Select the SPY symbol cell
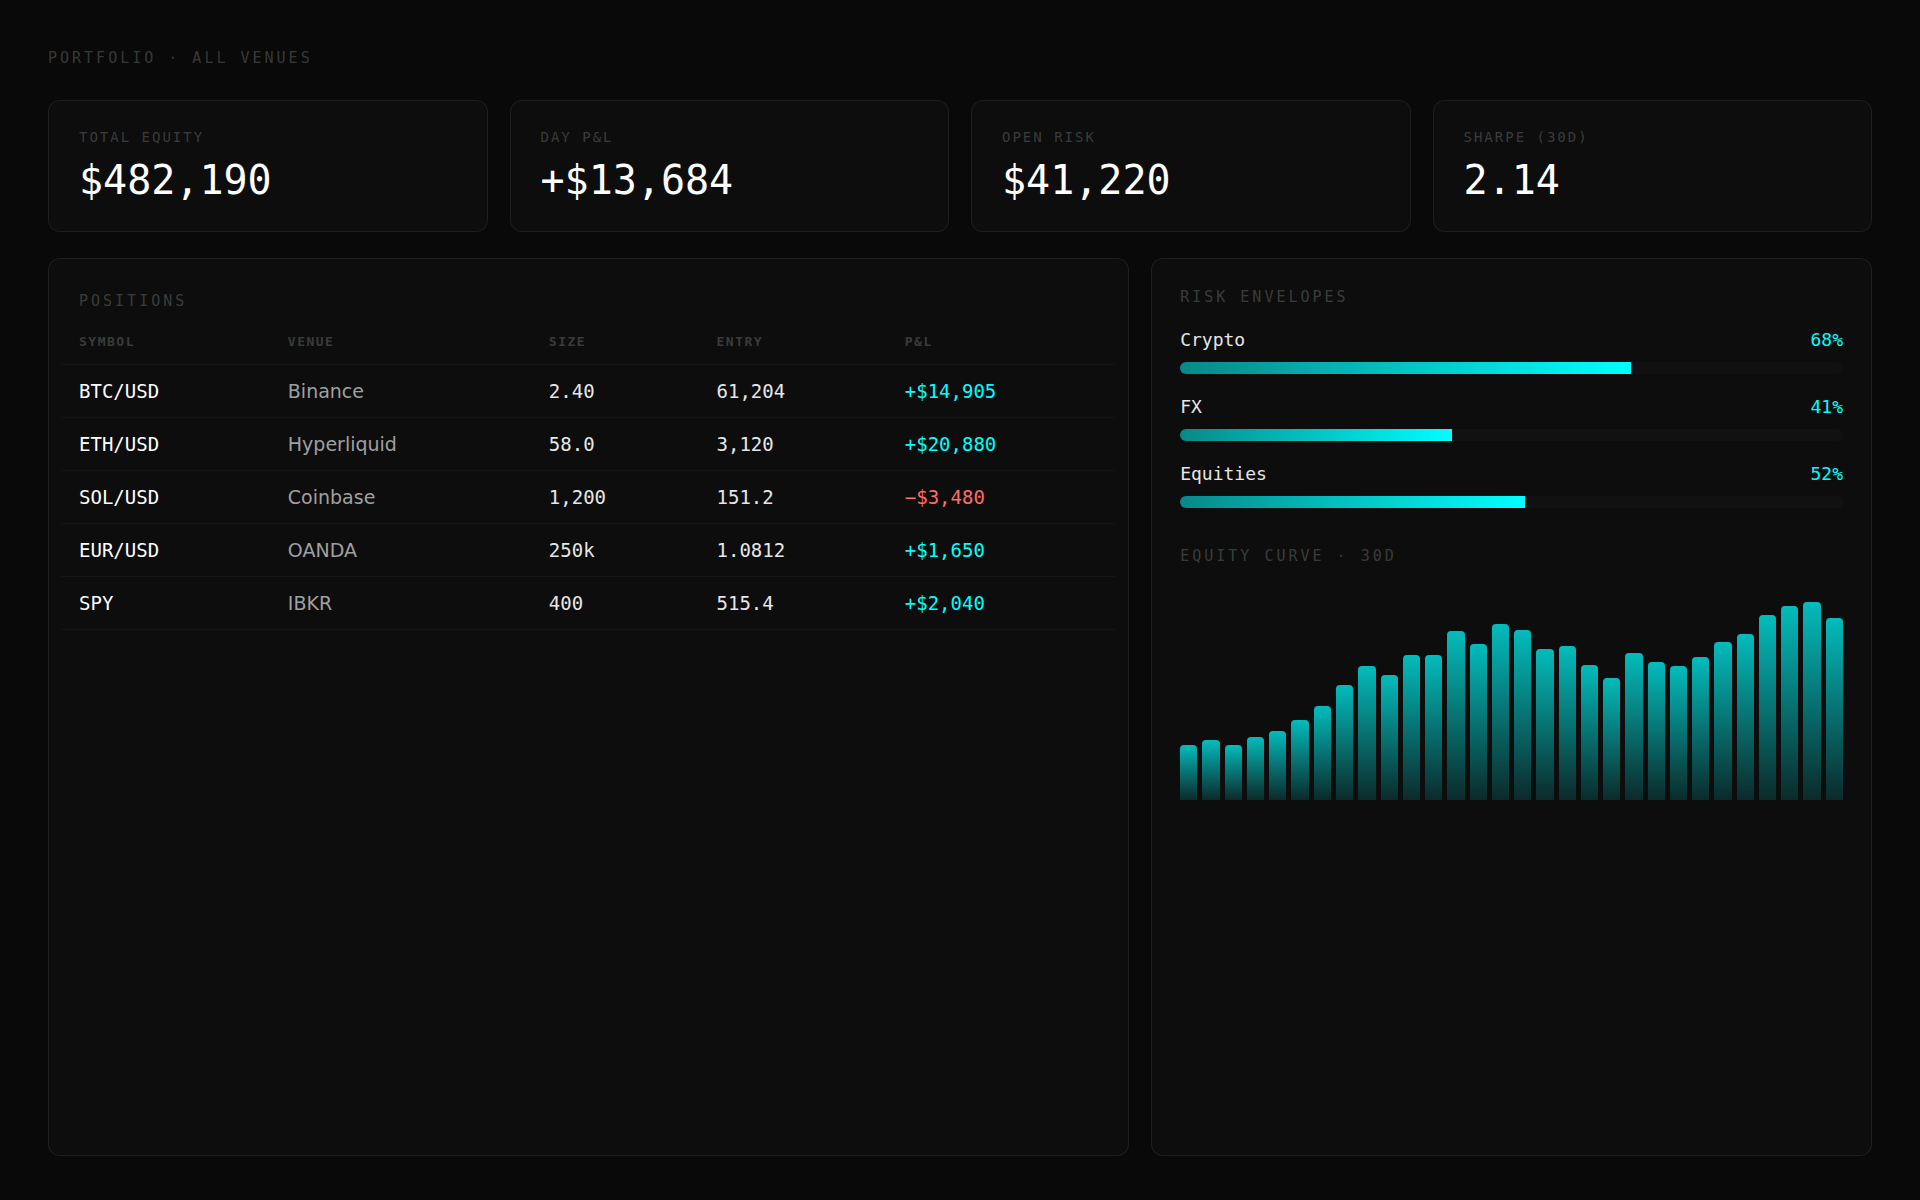Image resolution: width=1920 pixels, height=1200 pixels. (96, 604)
